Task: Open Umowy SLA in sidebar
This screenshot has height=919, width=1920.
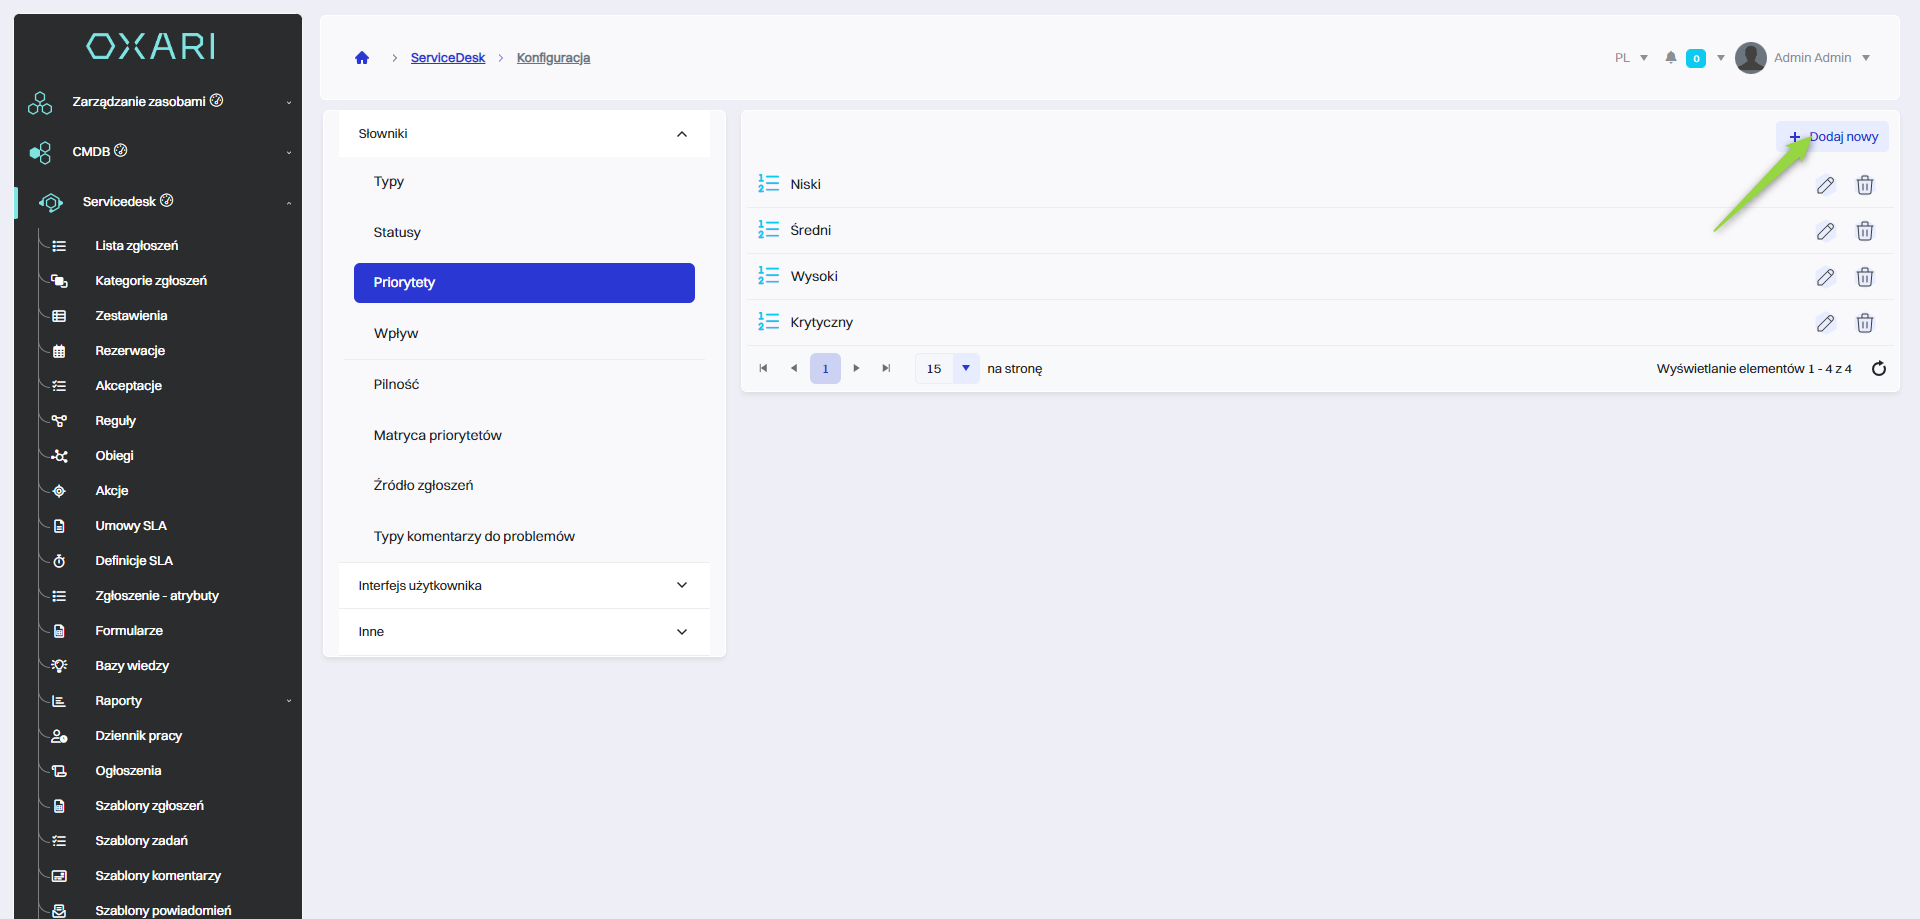Action: (130, 526)
